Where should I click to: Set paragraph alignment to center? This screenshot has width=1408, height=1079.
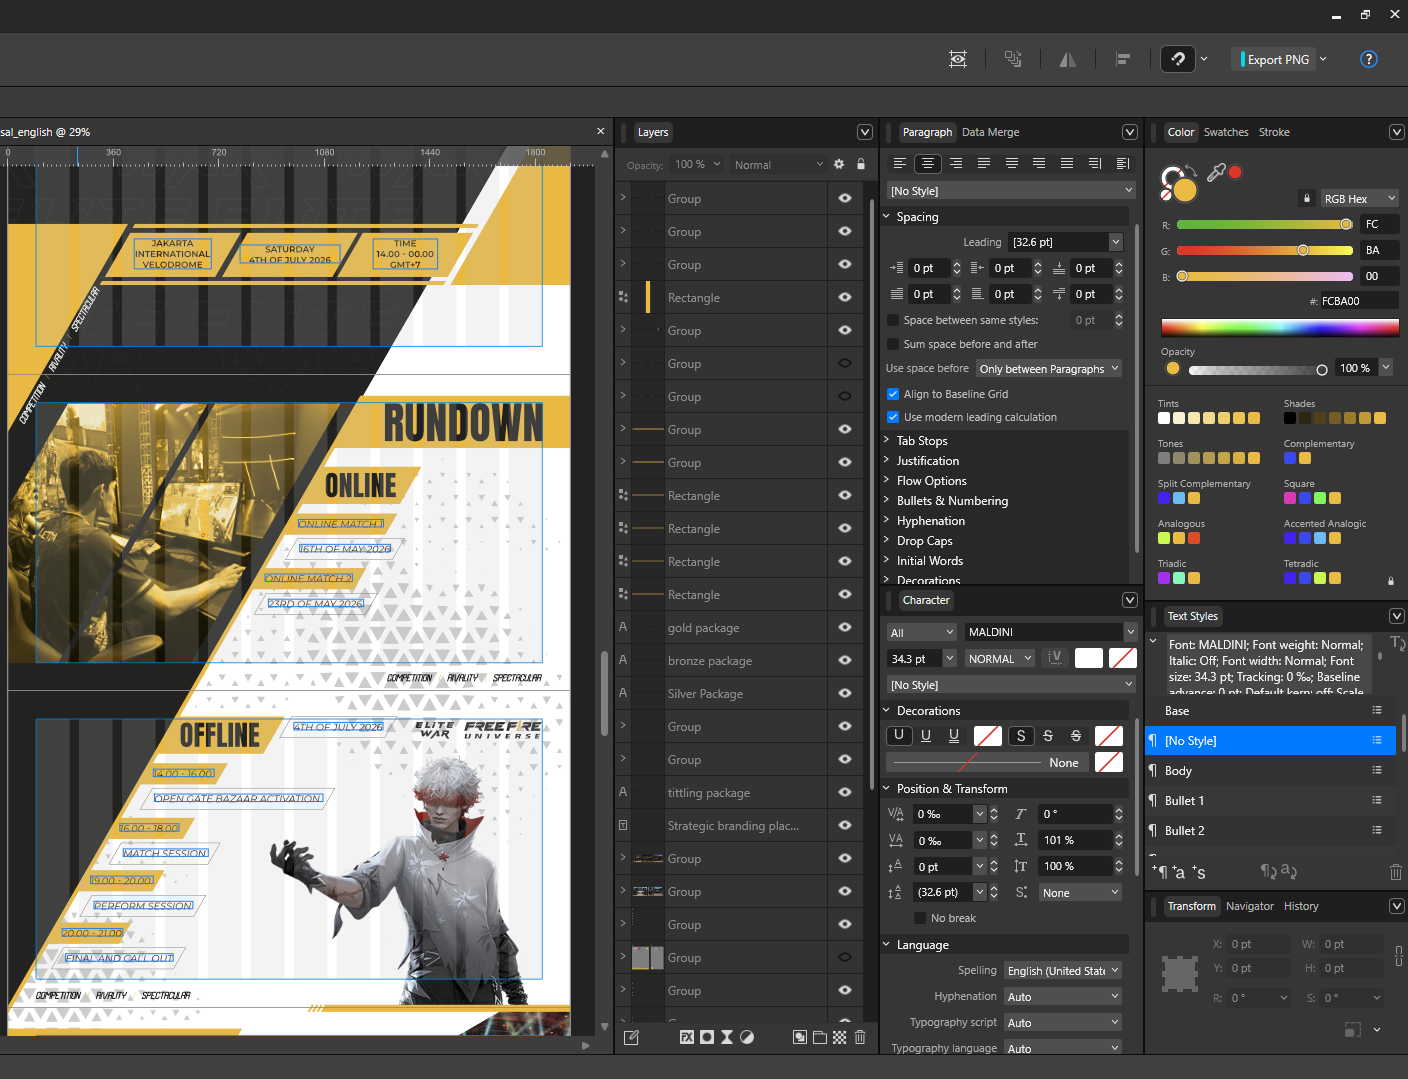point(928,163)
